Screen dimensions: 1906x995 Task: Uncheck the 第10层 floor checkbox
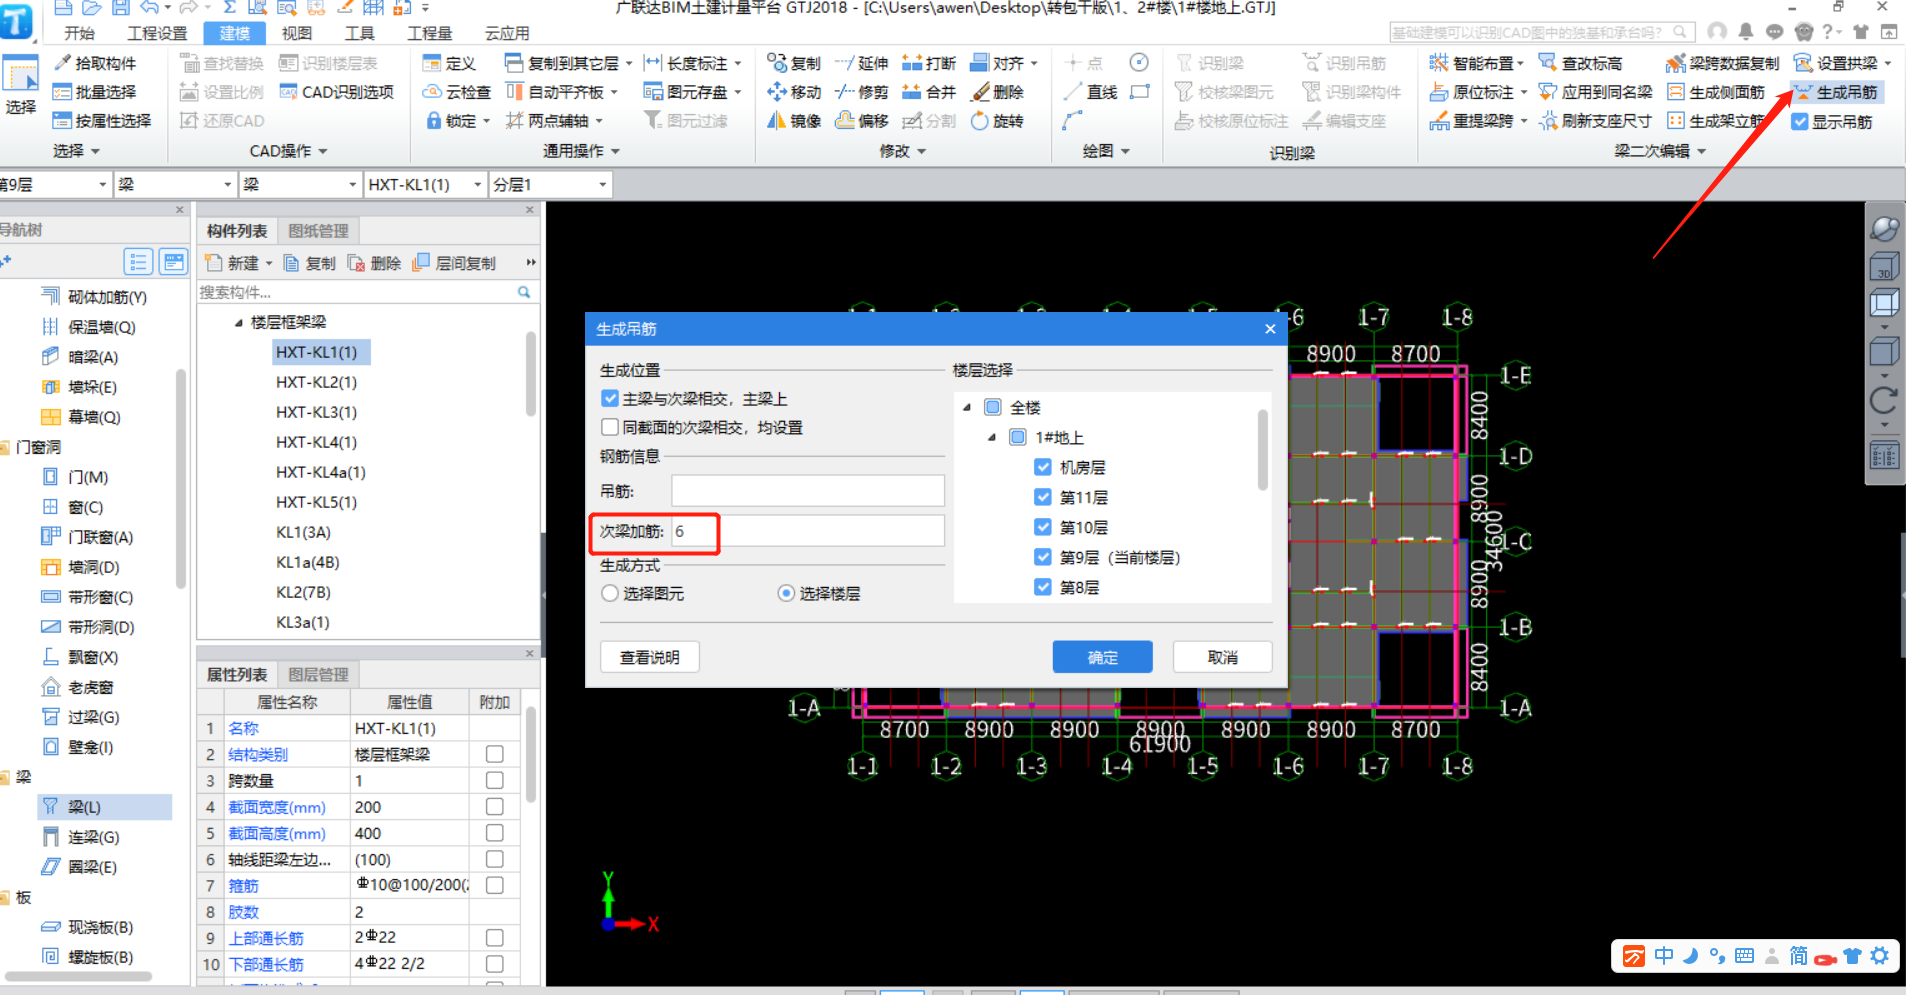[1043, 527]
